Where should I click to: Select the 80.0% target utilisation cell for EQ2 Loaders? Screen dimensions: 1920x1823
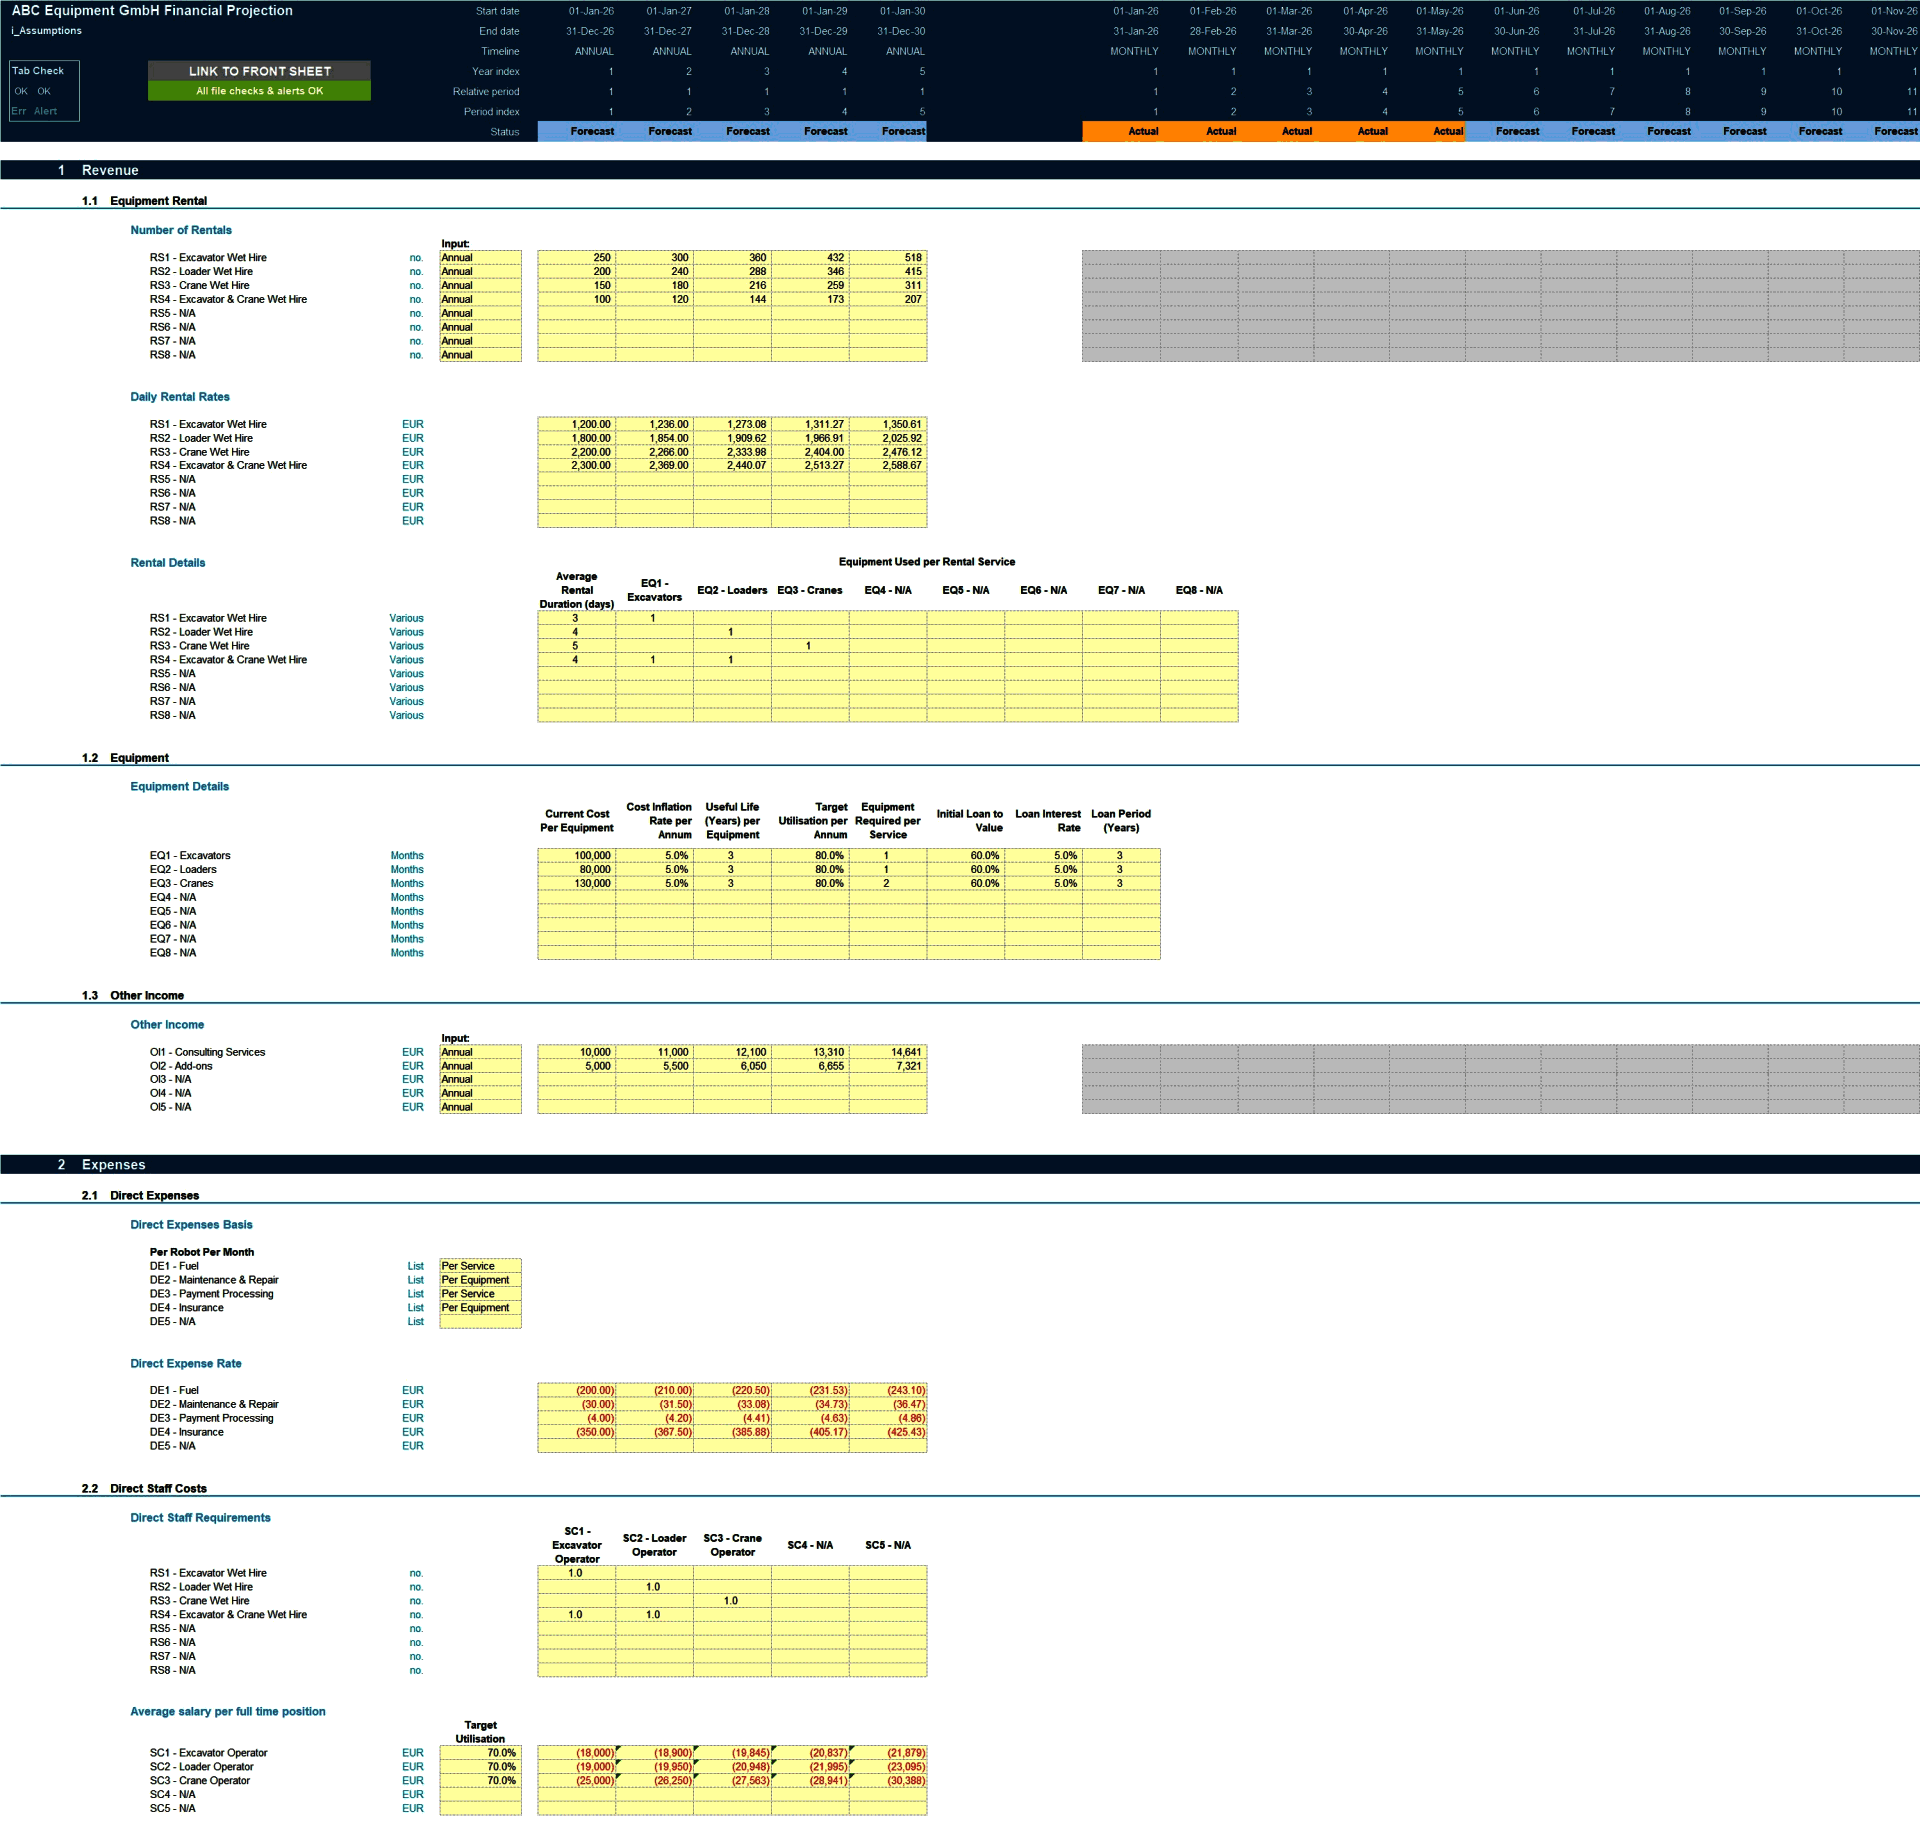tap(830, 869)
